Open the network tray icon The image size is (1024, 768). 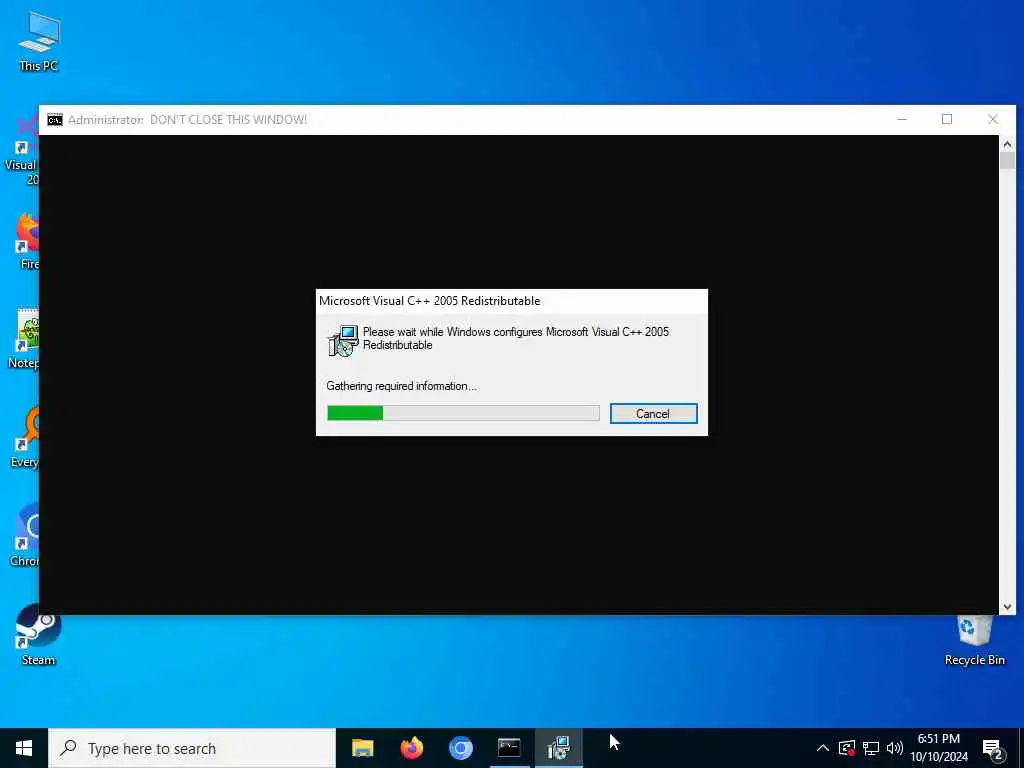(871, 748)
